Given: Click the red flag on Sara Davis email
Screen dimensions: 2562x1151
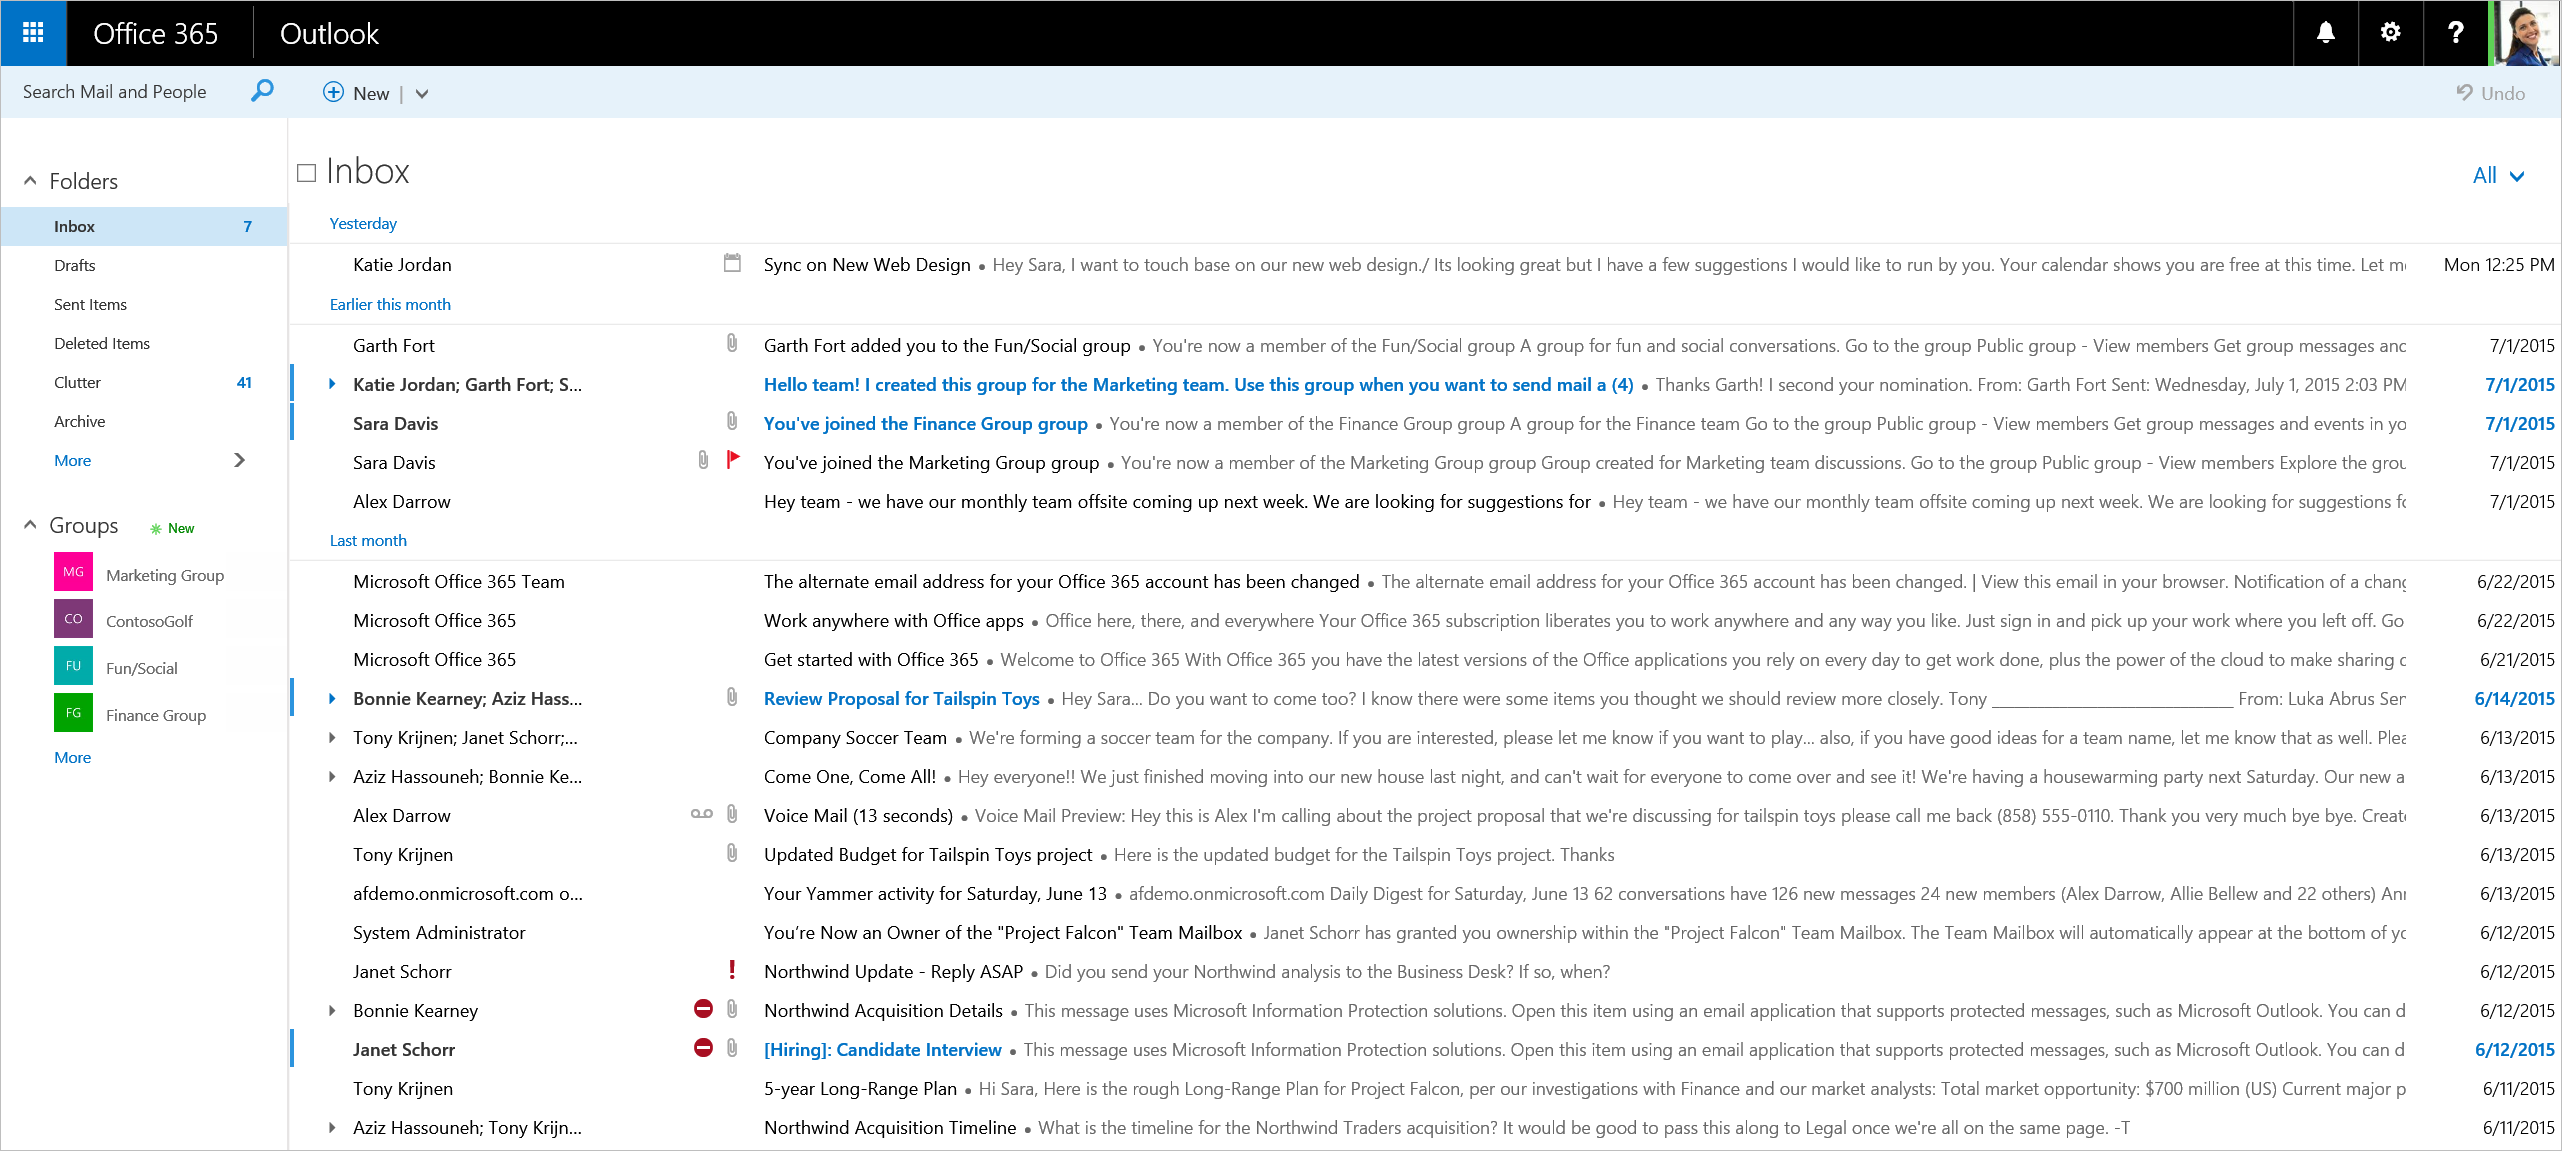Looking at the screenshot, I should pyautogui.click(x=733, y=460).
